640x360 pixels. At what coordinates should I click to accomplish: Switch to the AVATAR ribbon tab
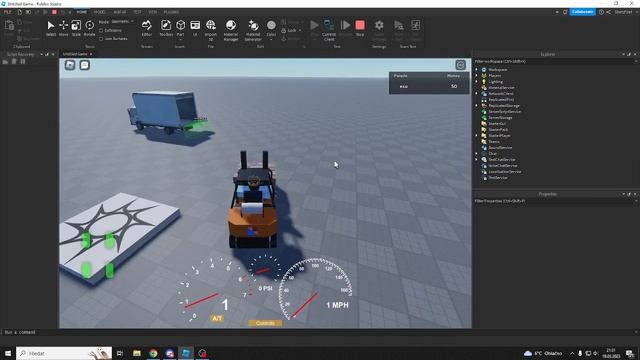click(x=120, y=12)
